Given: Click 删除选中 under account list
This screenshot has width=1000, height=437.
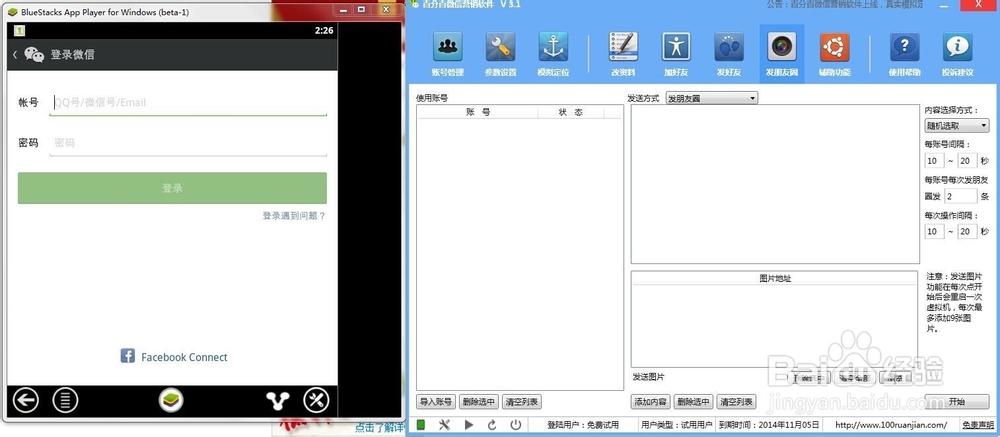Looking at the screenshot, I should coord(478,402).
